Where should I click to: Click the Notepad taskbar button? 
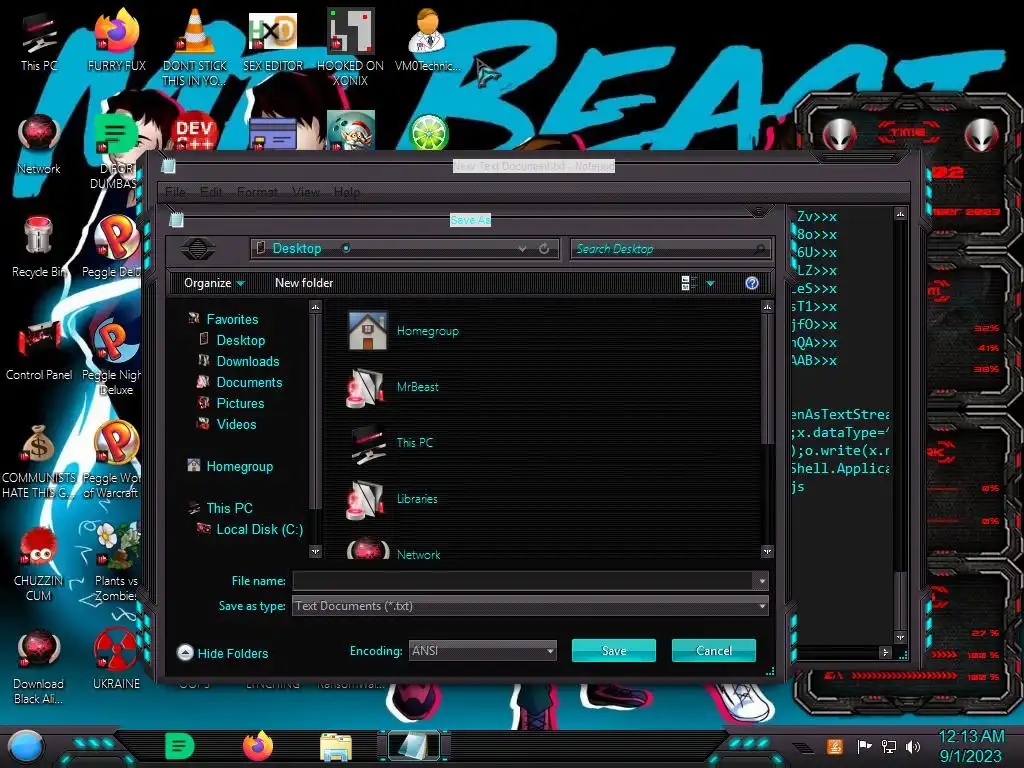414,746
